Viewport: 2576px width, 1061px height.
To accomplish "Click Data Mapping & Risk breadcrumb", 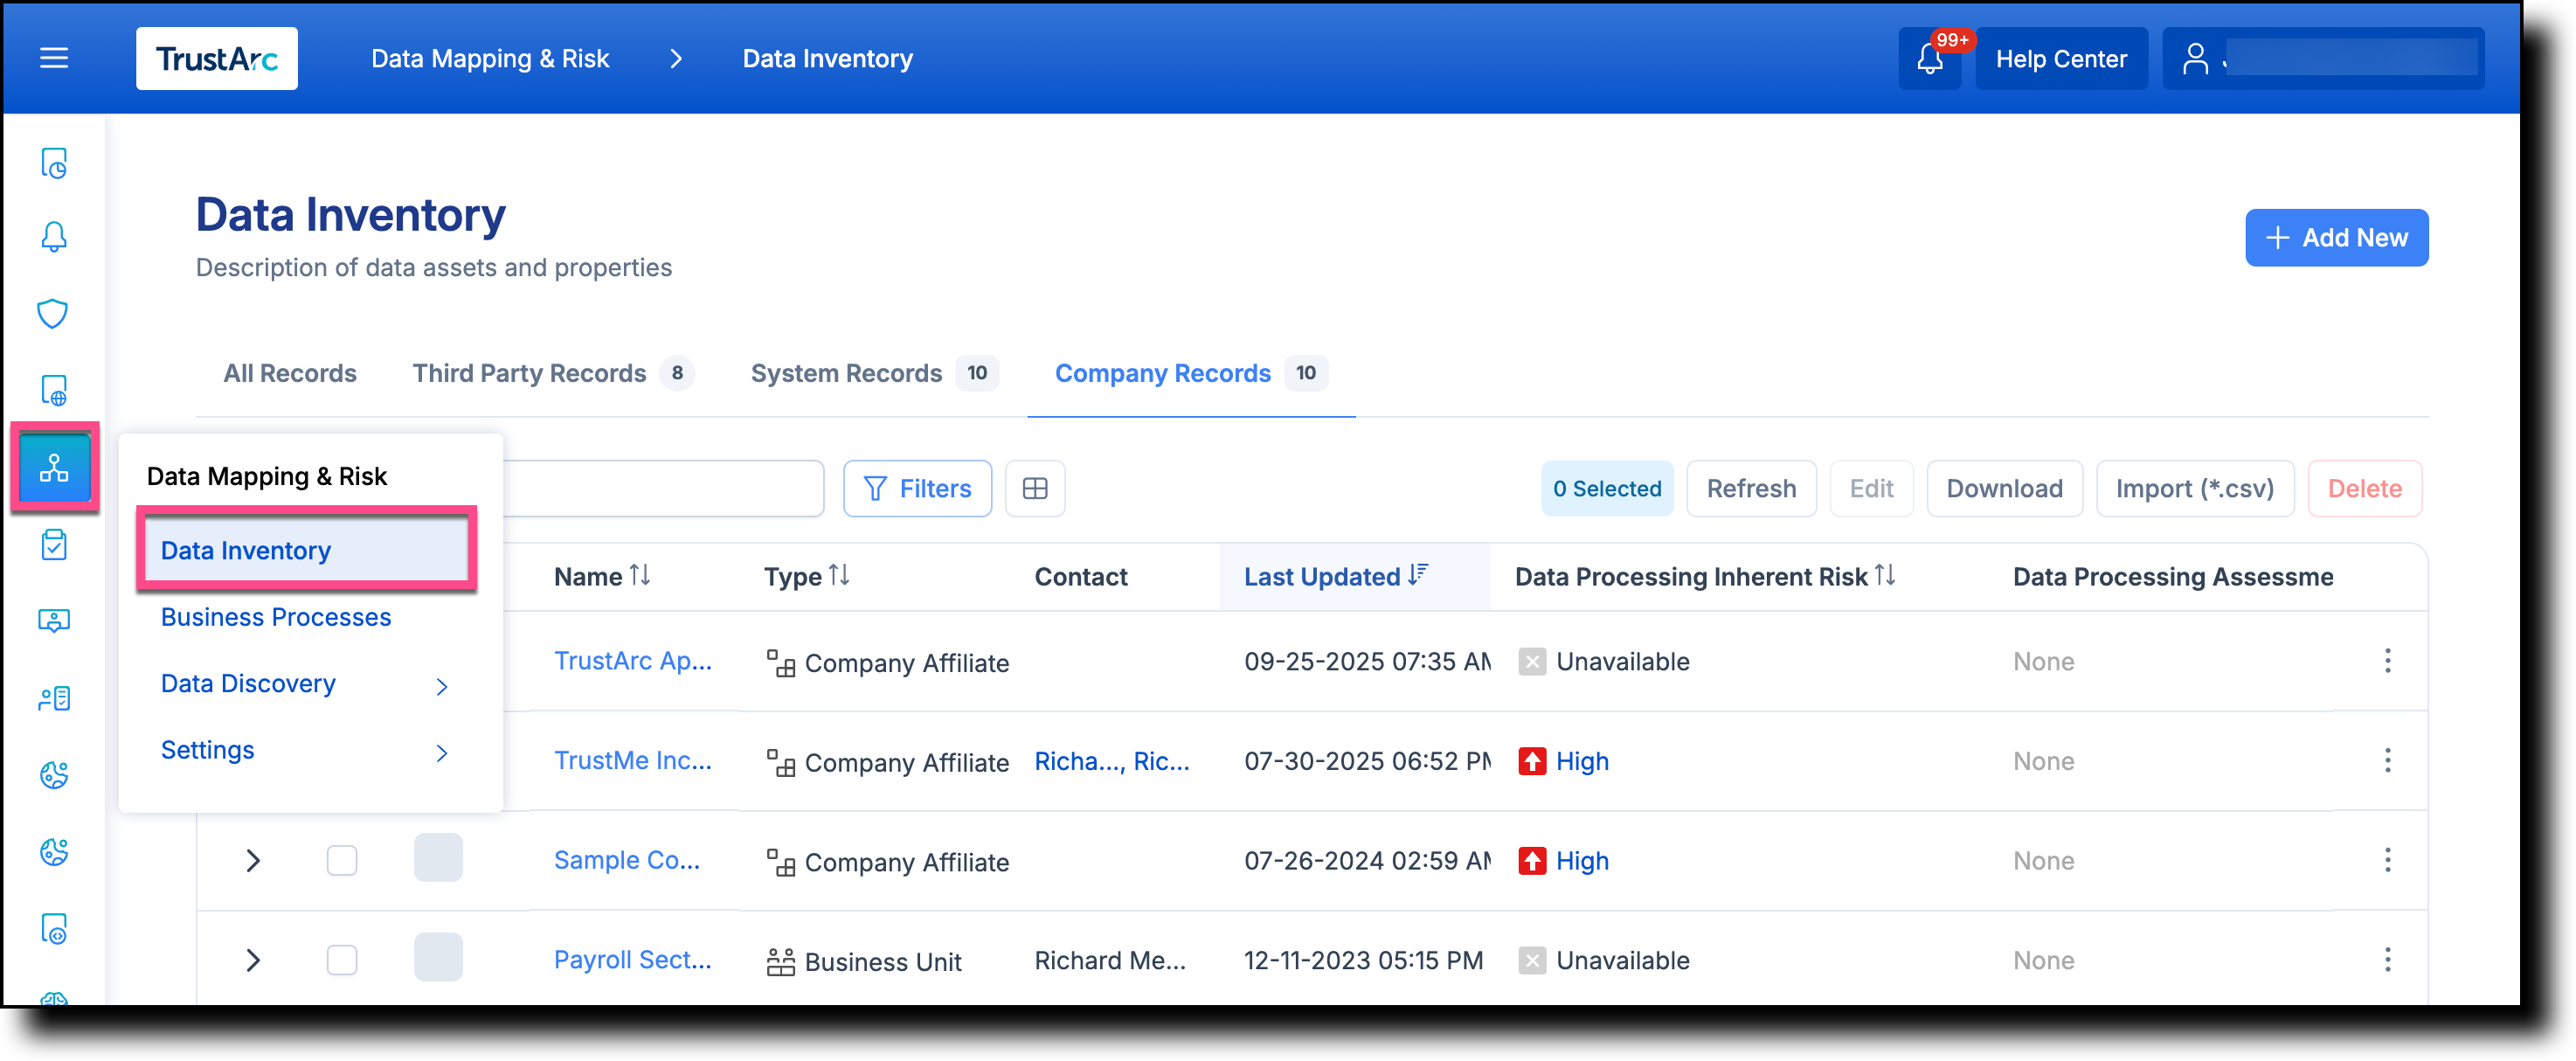I will [490, 59].
